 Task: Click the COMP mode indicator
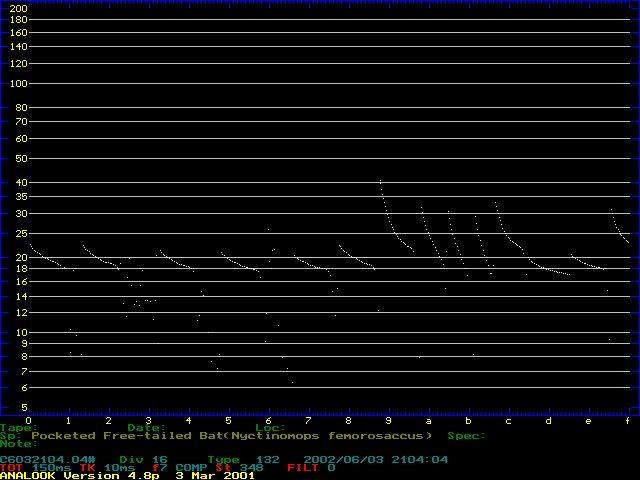click(192, 467)
